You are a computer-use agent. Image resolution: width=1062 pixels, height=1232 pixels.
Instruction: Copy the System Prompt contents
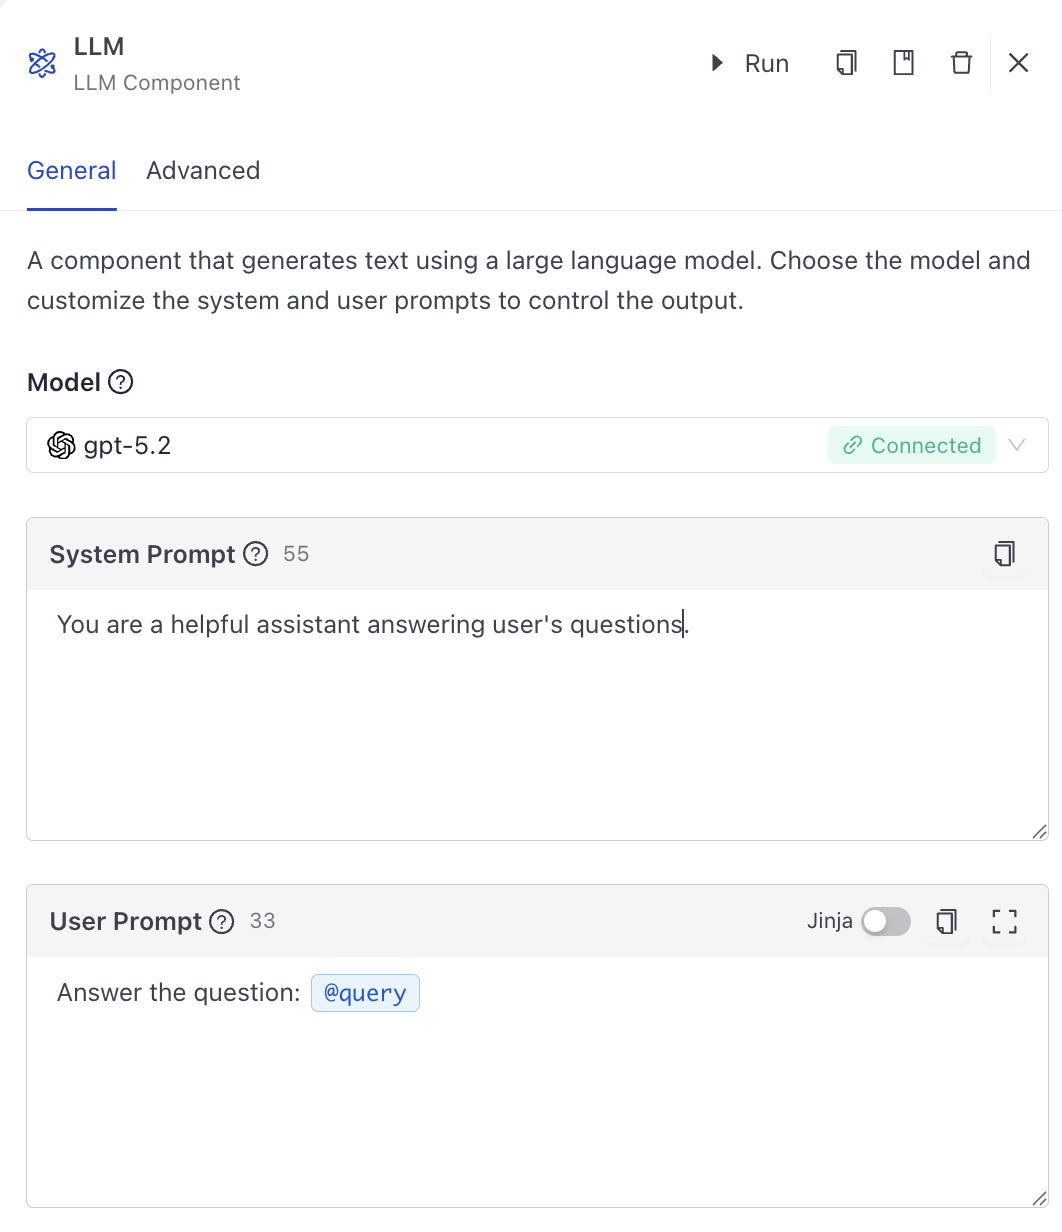click(1004, 554)
